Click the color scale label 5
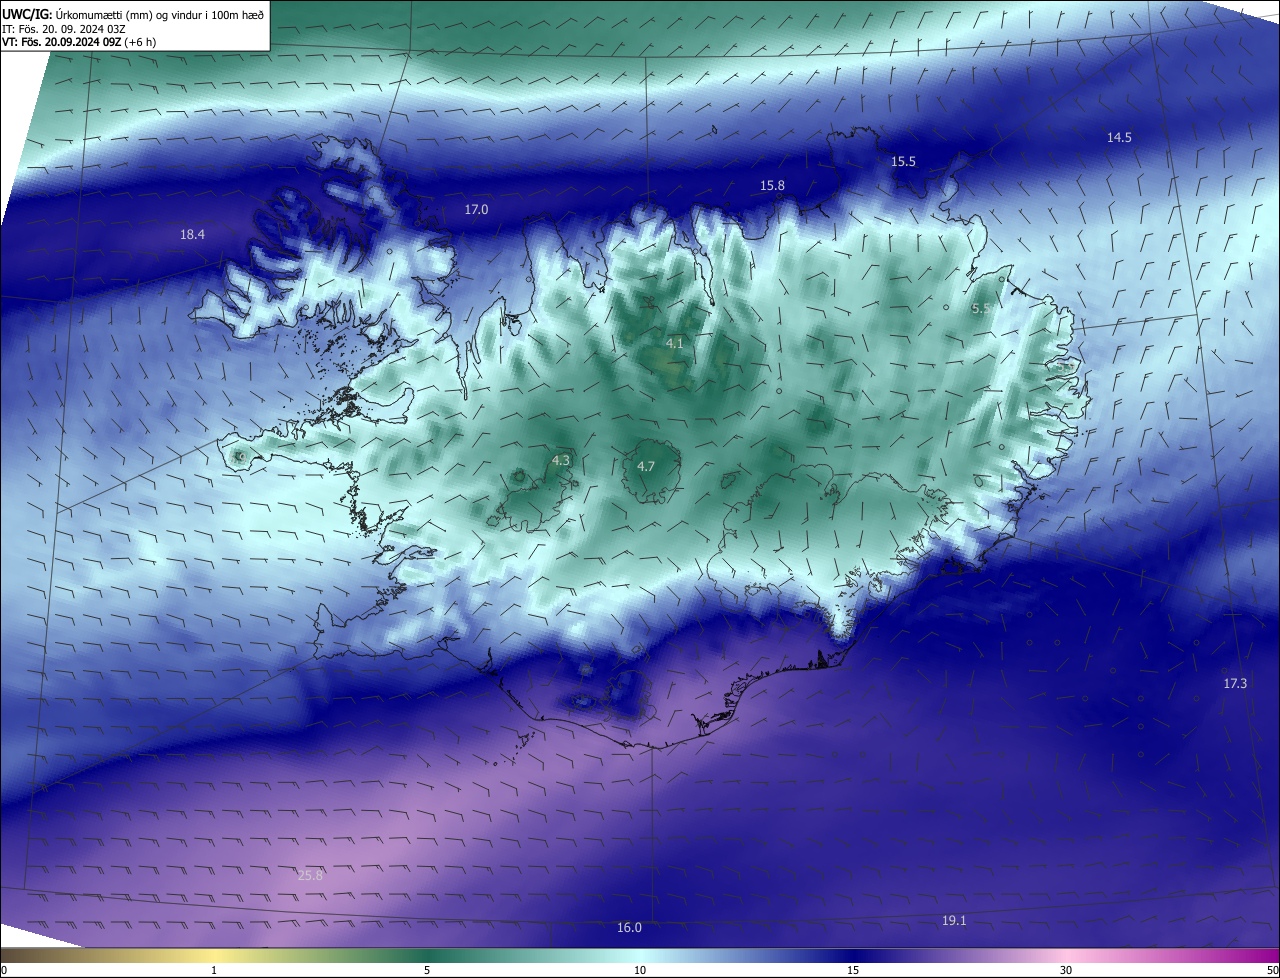The width and height of the screenshot is (1280, 978). [x=427, y=971]
